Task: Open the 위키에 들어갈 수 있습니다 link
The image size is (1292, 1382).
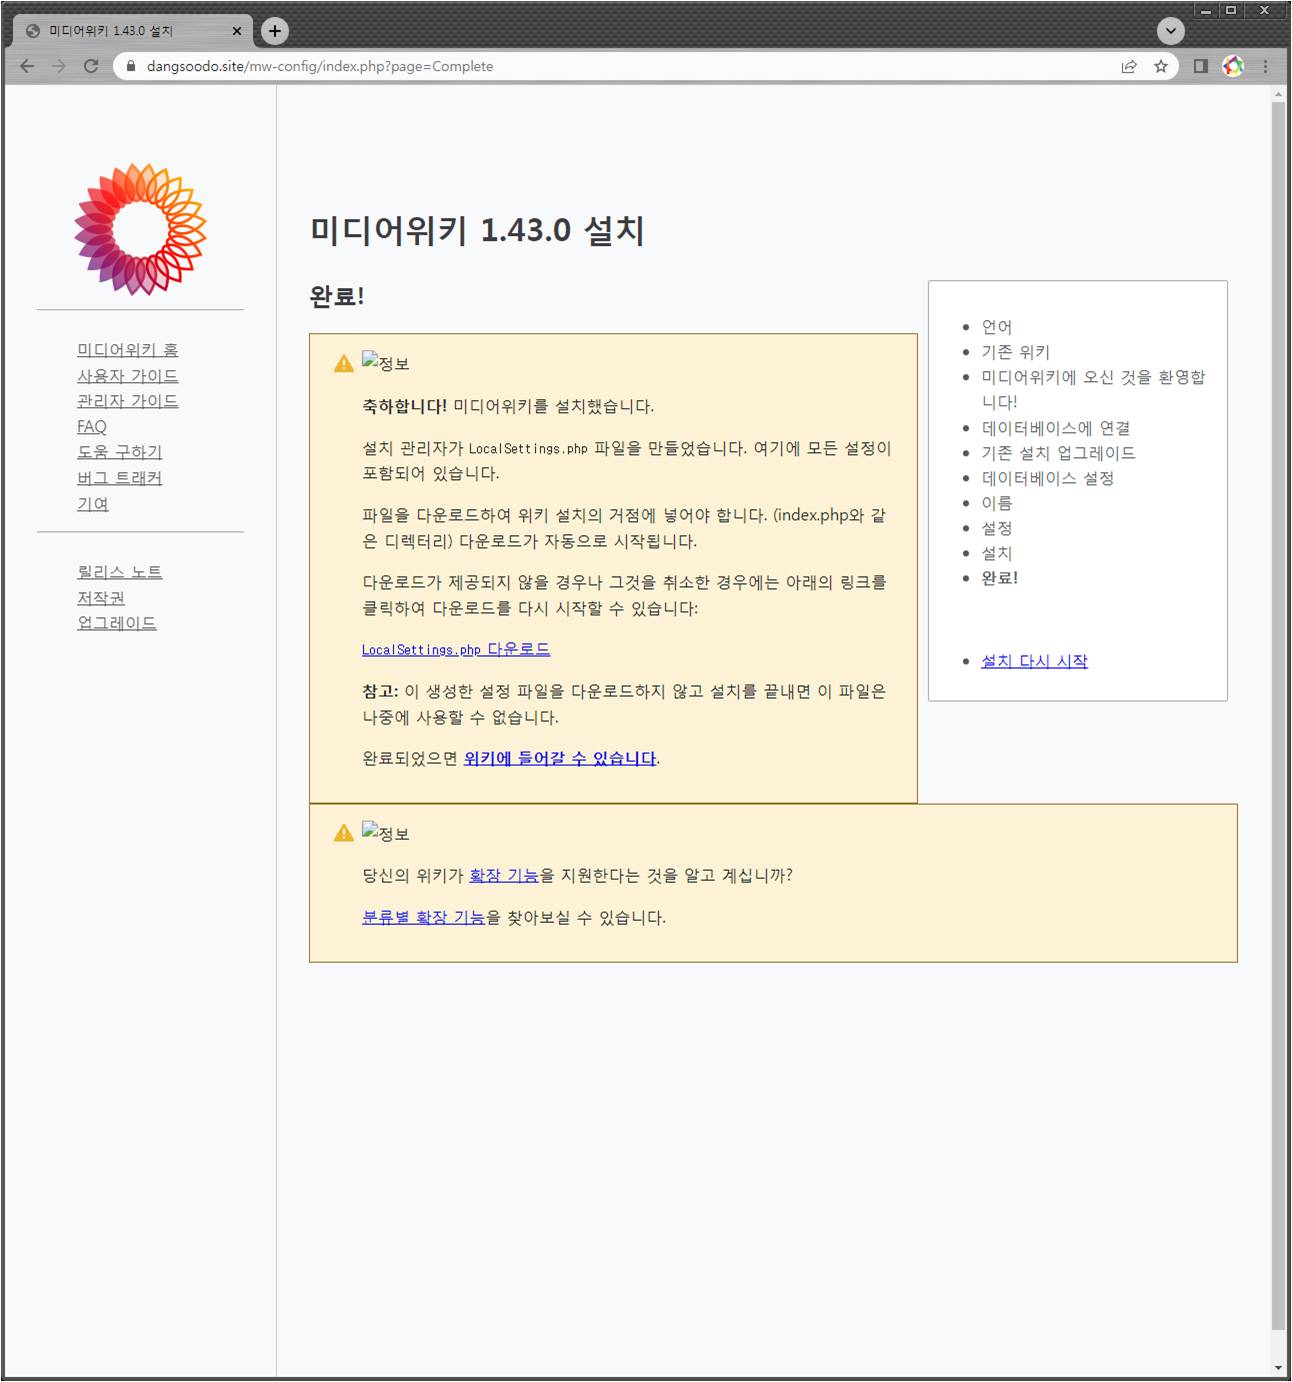Action: click(560, 759)
